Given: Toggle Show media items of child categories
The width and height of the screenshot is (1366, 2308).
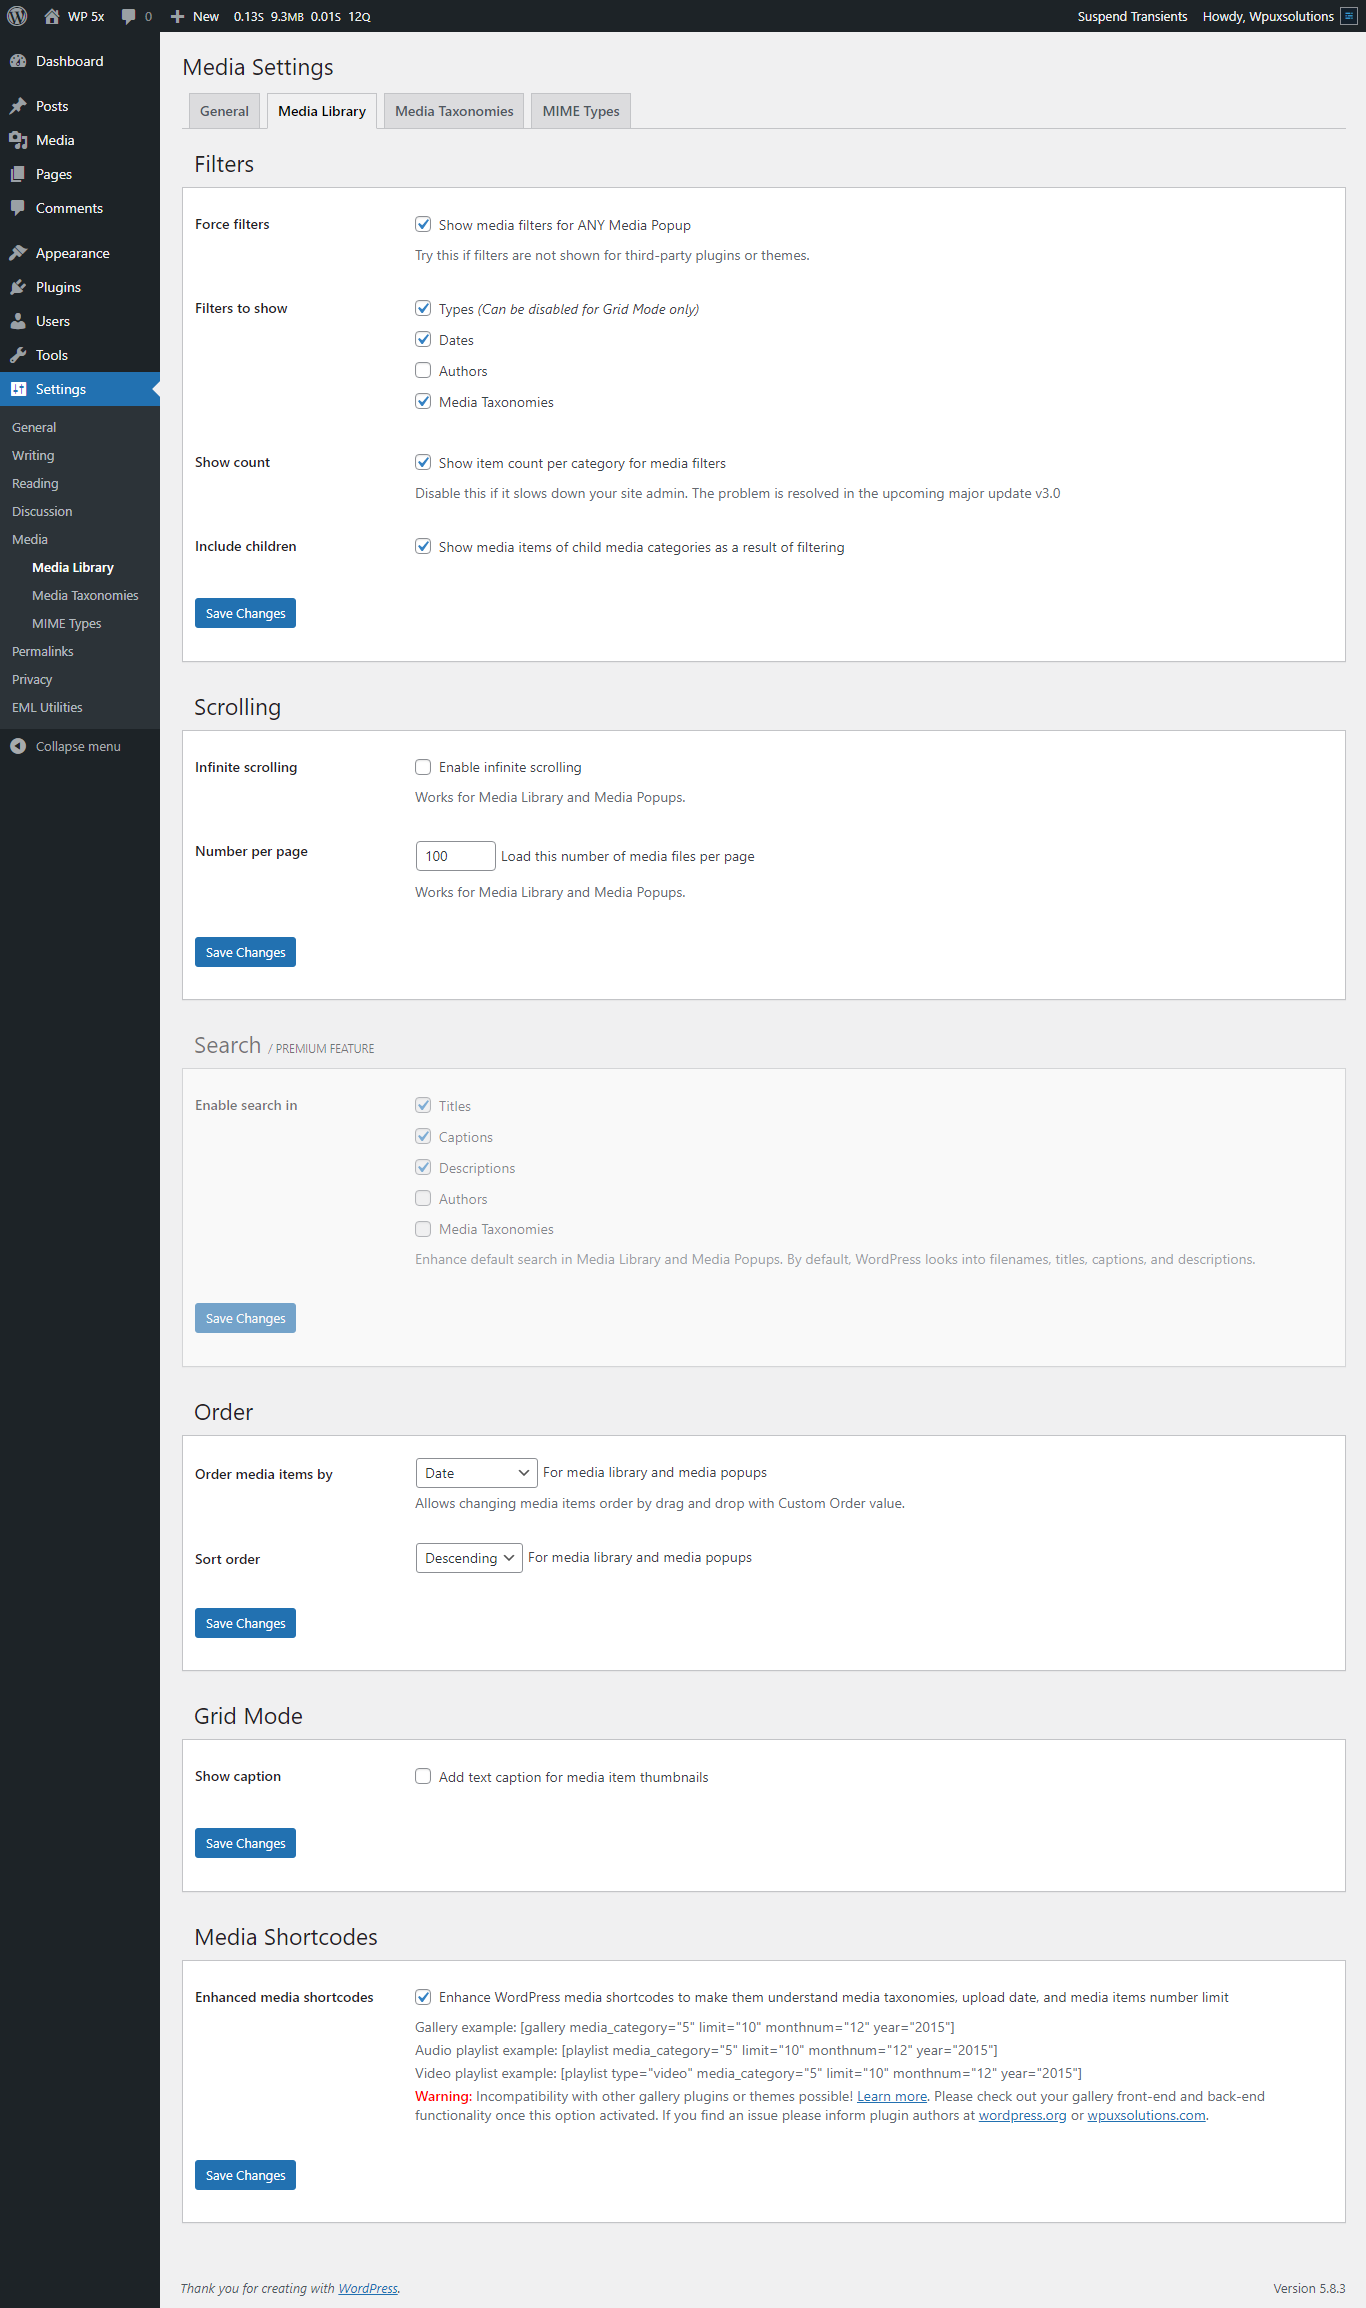Looking at the screenshot, I should 423,546.
